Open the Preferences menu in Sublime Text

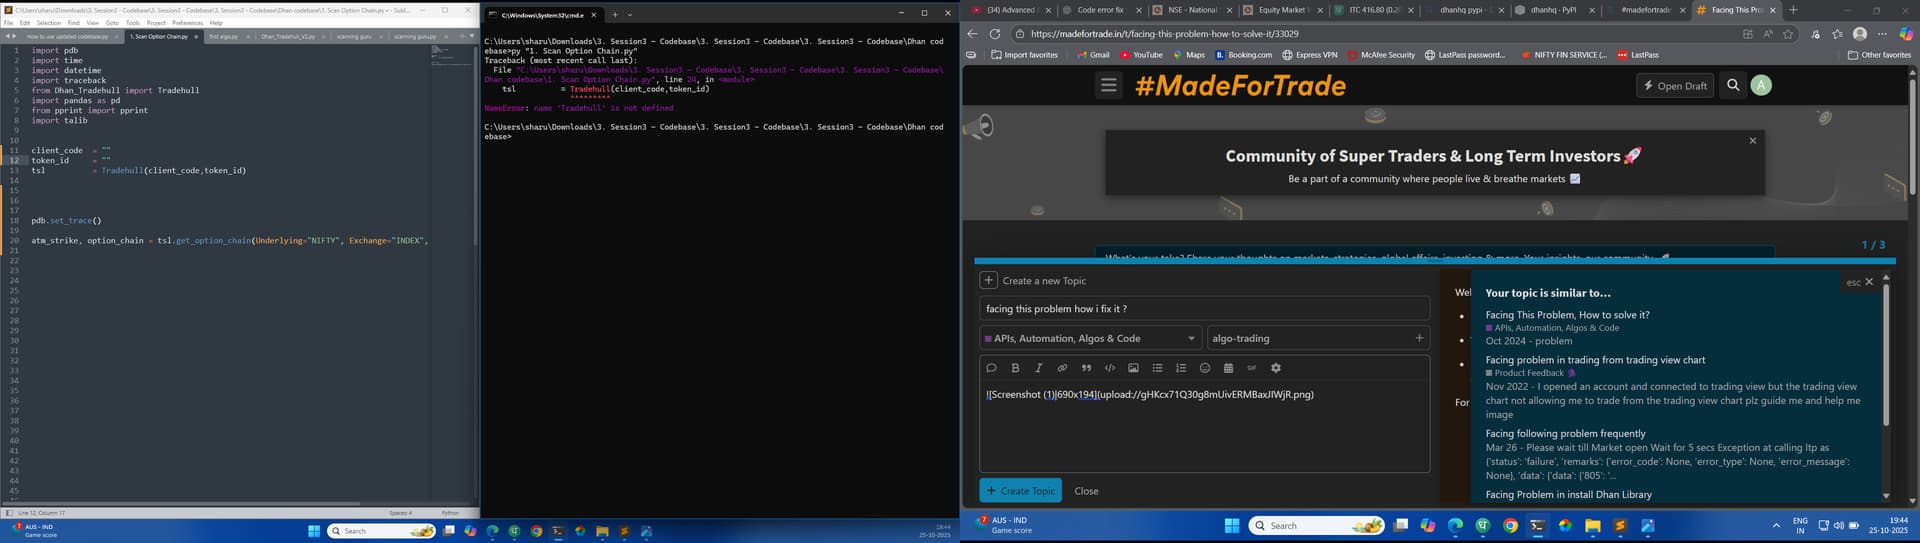[x=187, y=22]
